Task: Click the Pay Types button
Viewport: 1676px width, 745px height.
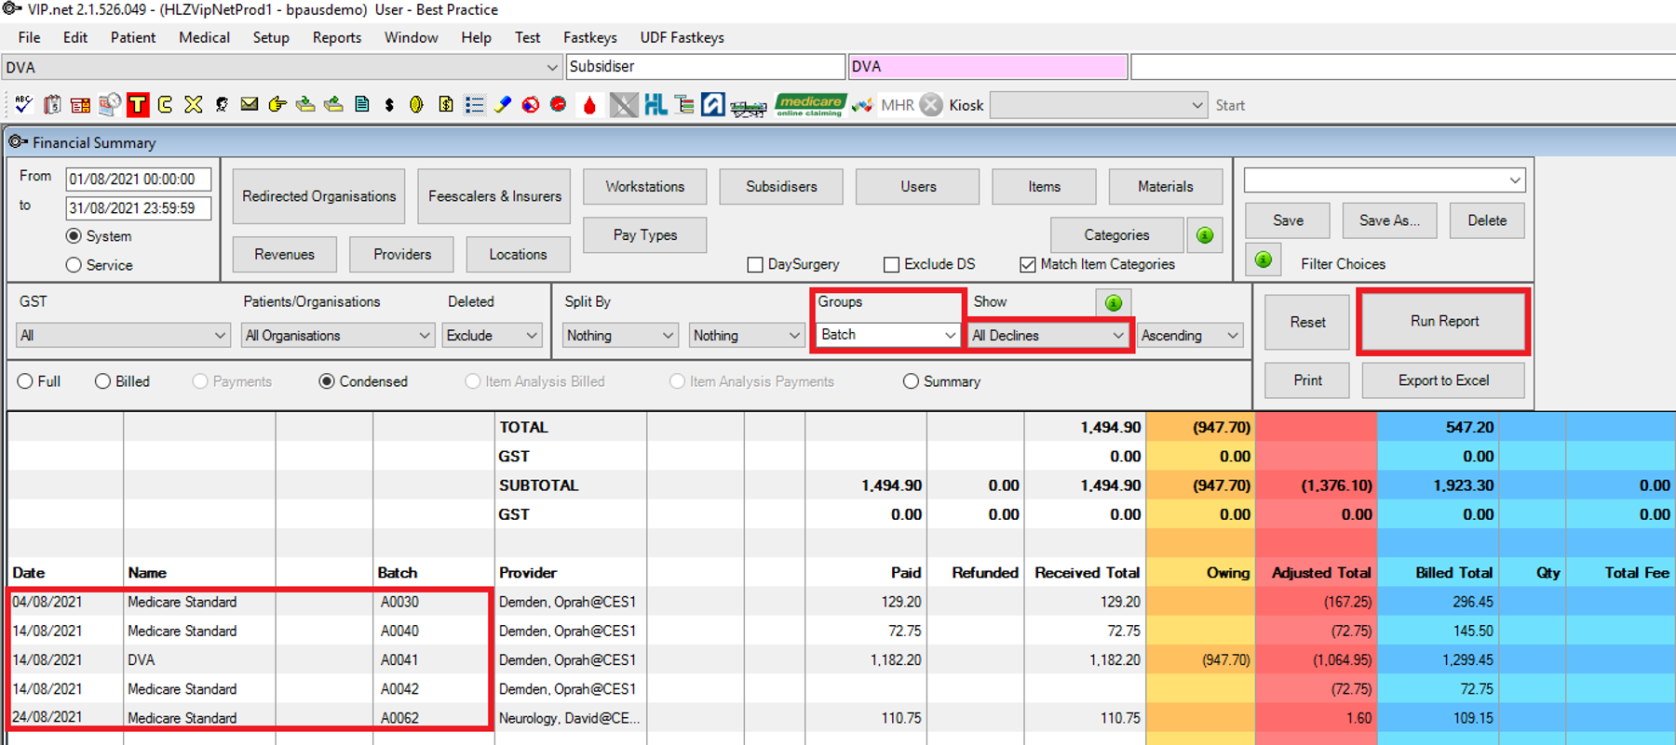Action: coord(645,235)
